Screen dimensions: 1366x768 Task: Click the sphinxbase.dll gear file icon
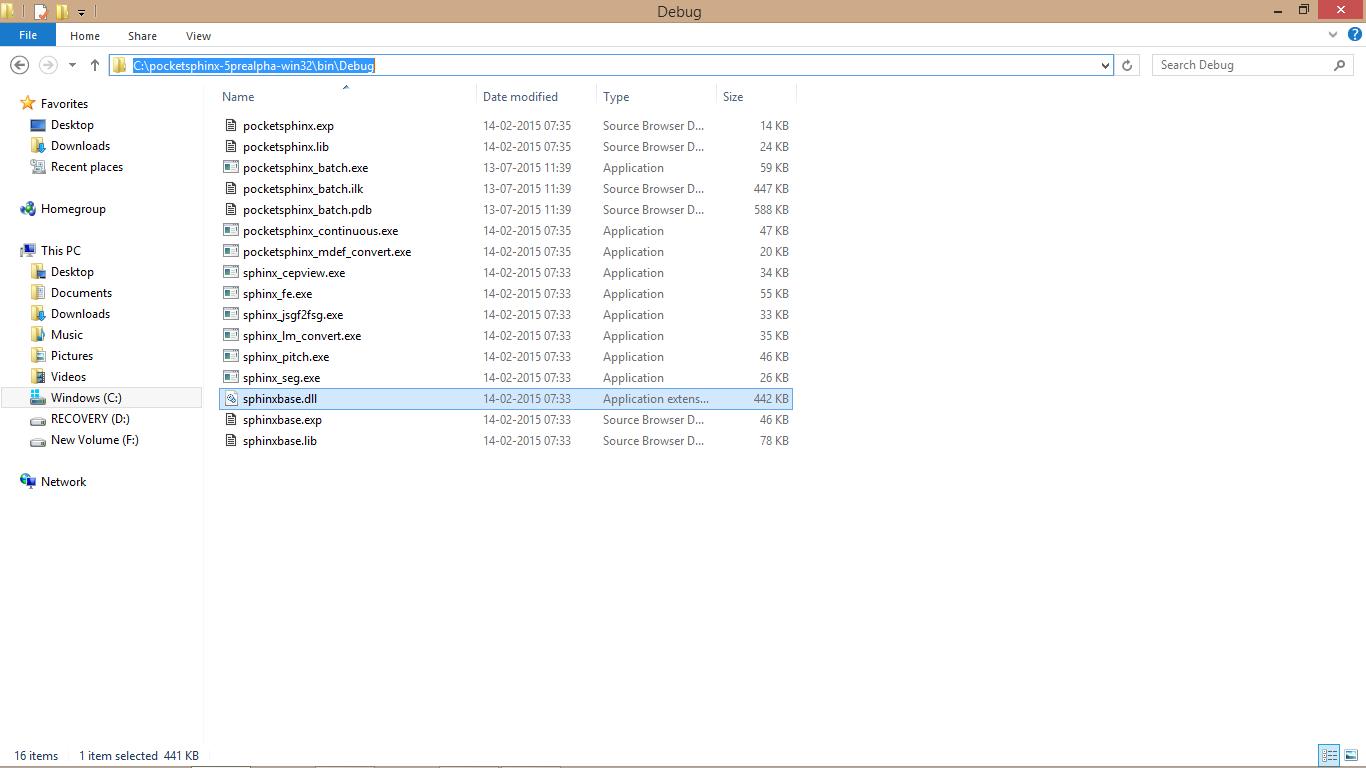(231, 399)
